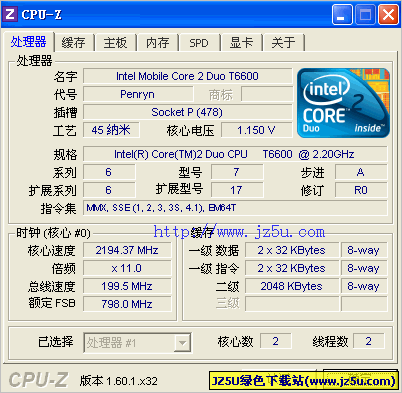Minimize the CPU-Z window

[342, 15]
